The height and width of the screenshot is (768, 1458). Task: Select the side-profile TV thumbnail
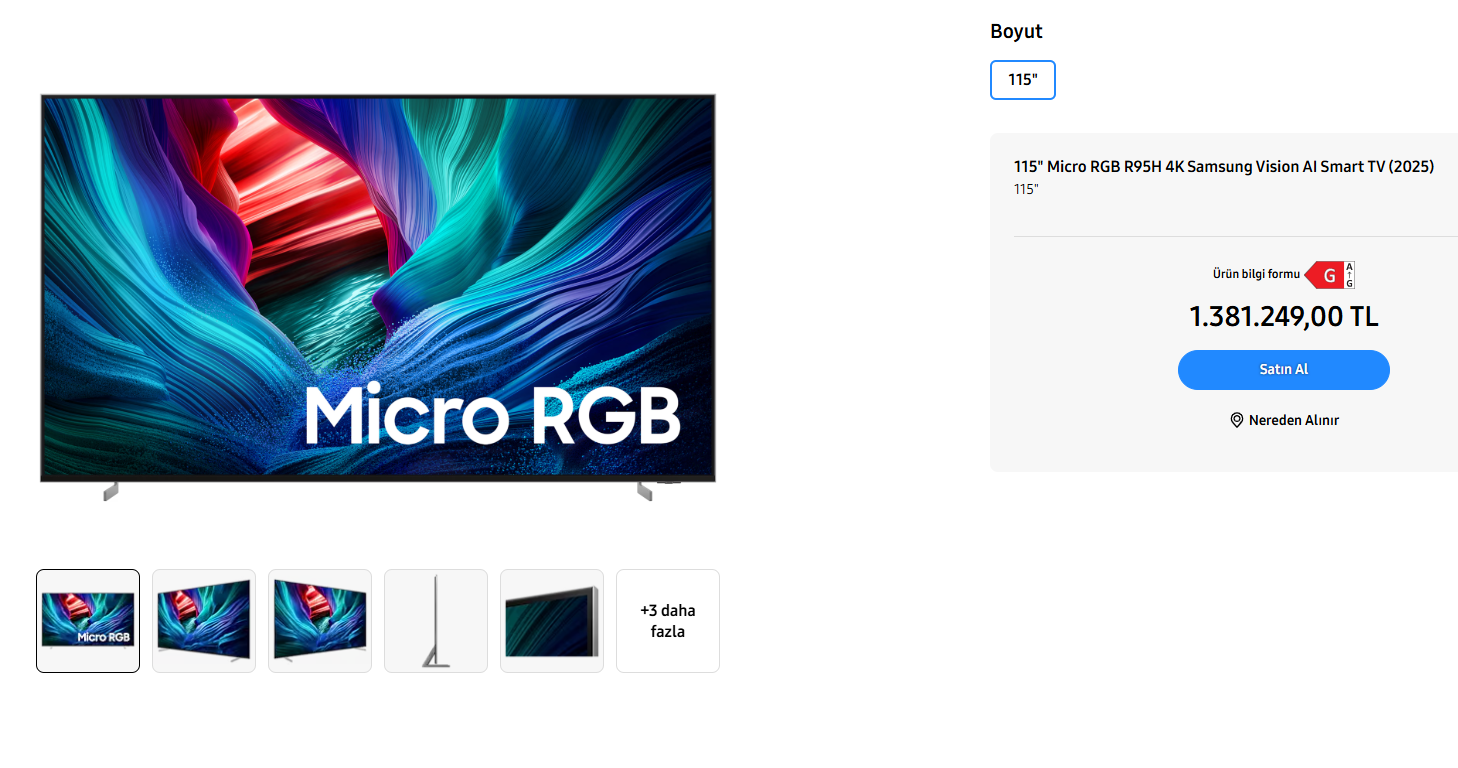point(436,621)
